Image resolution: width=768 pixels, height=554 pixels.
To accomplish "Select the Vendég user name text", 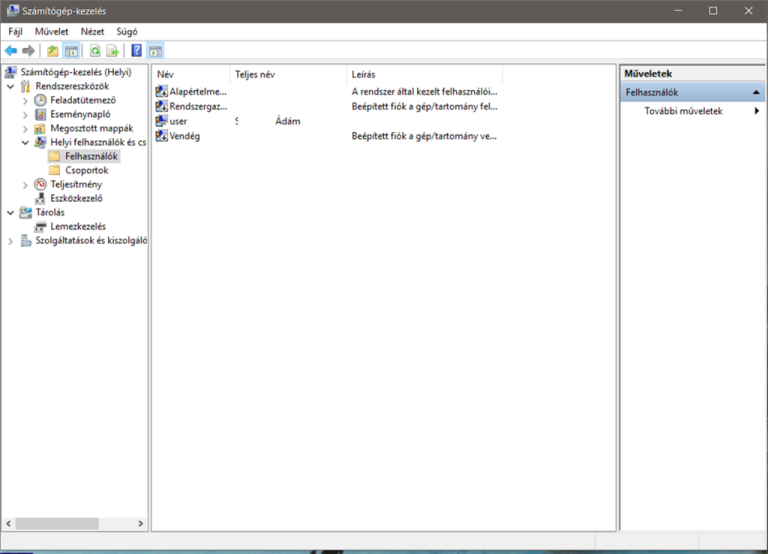I will click(185, 136).
